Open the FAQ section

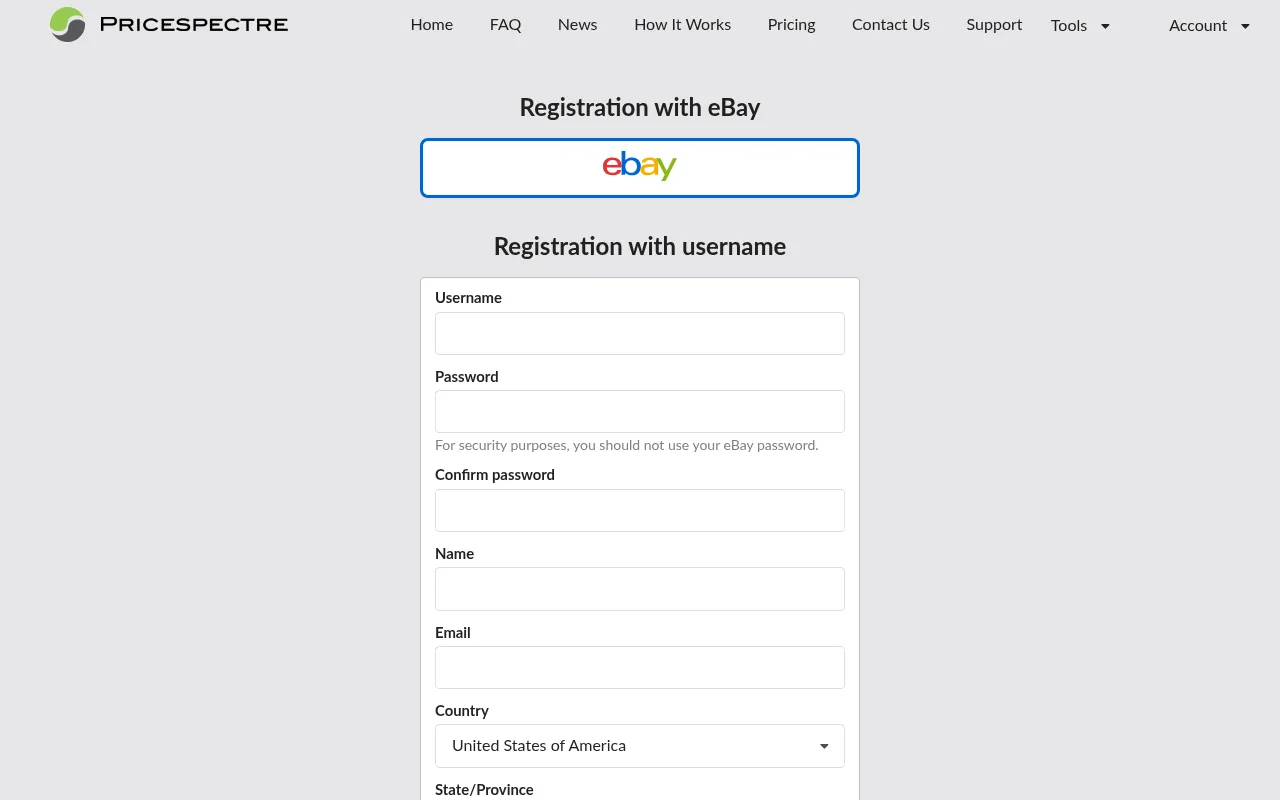505,25
